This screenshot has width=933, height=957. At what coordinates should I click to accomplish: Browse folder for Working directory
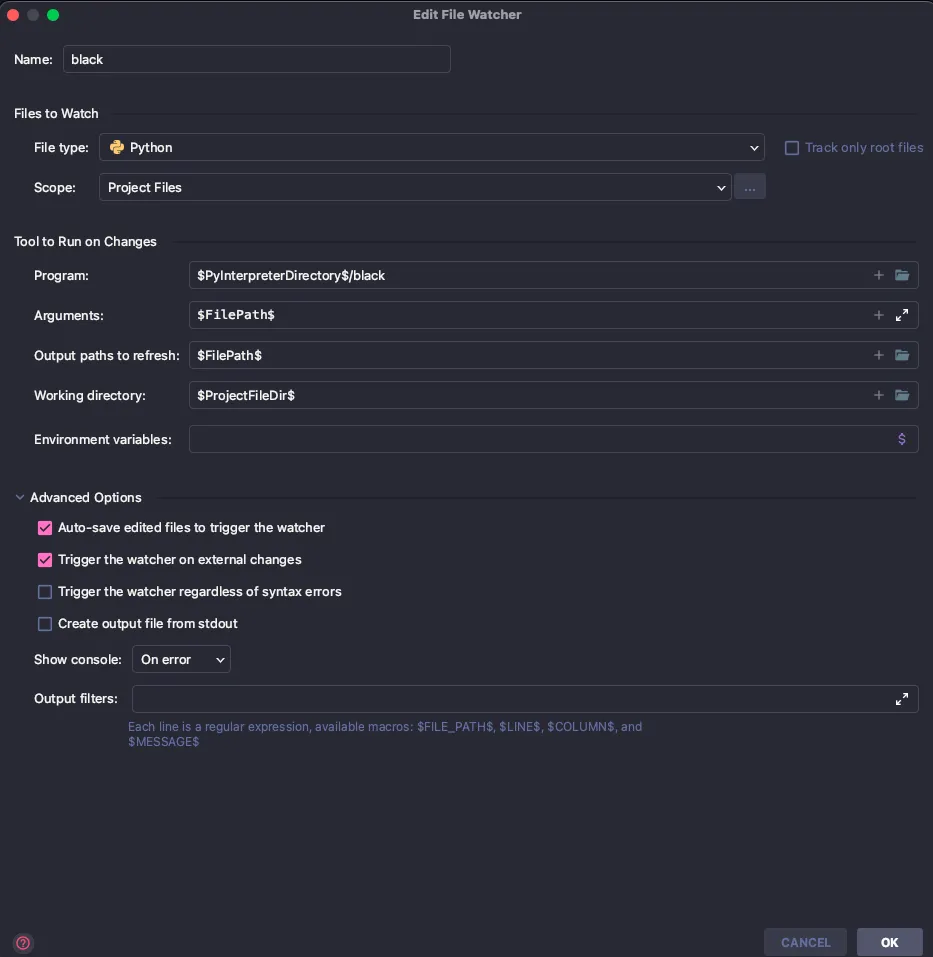click(901, 395)
